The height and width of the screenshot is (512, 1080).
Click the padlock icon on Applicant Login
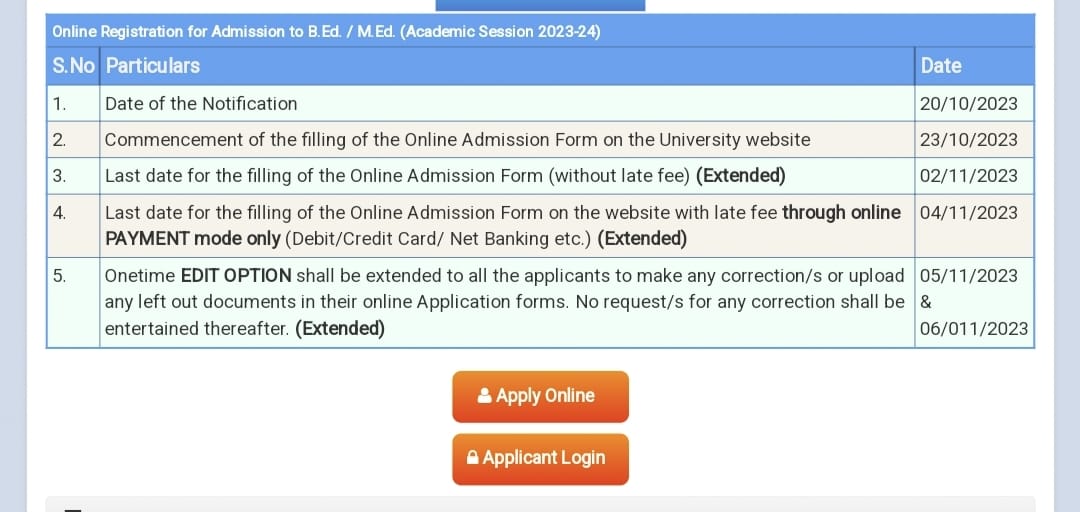pyautogui.click(x=472, y=458)
